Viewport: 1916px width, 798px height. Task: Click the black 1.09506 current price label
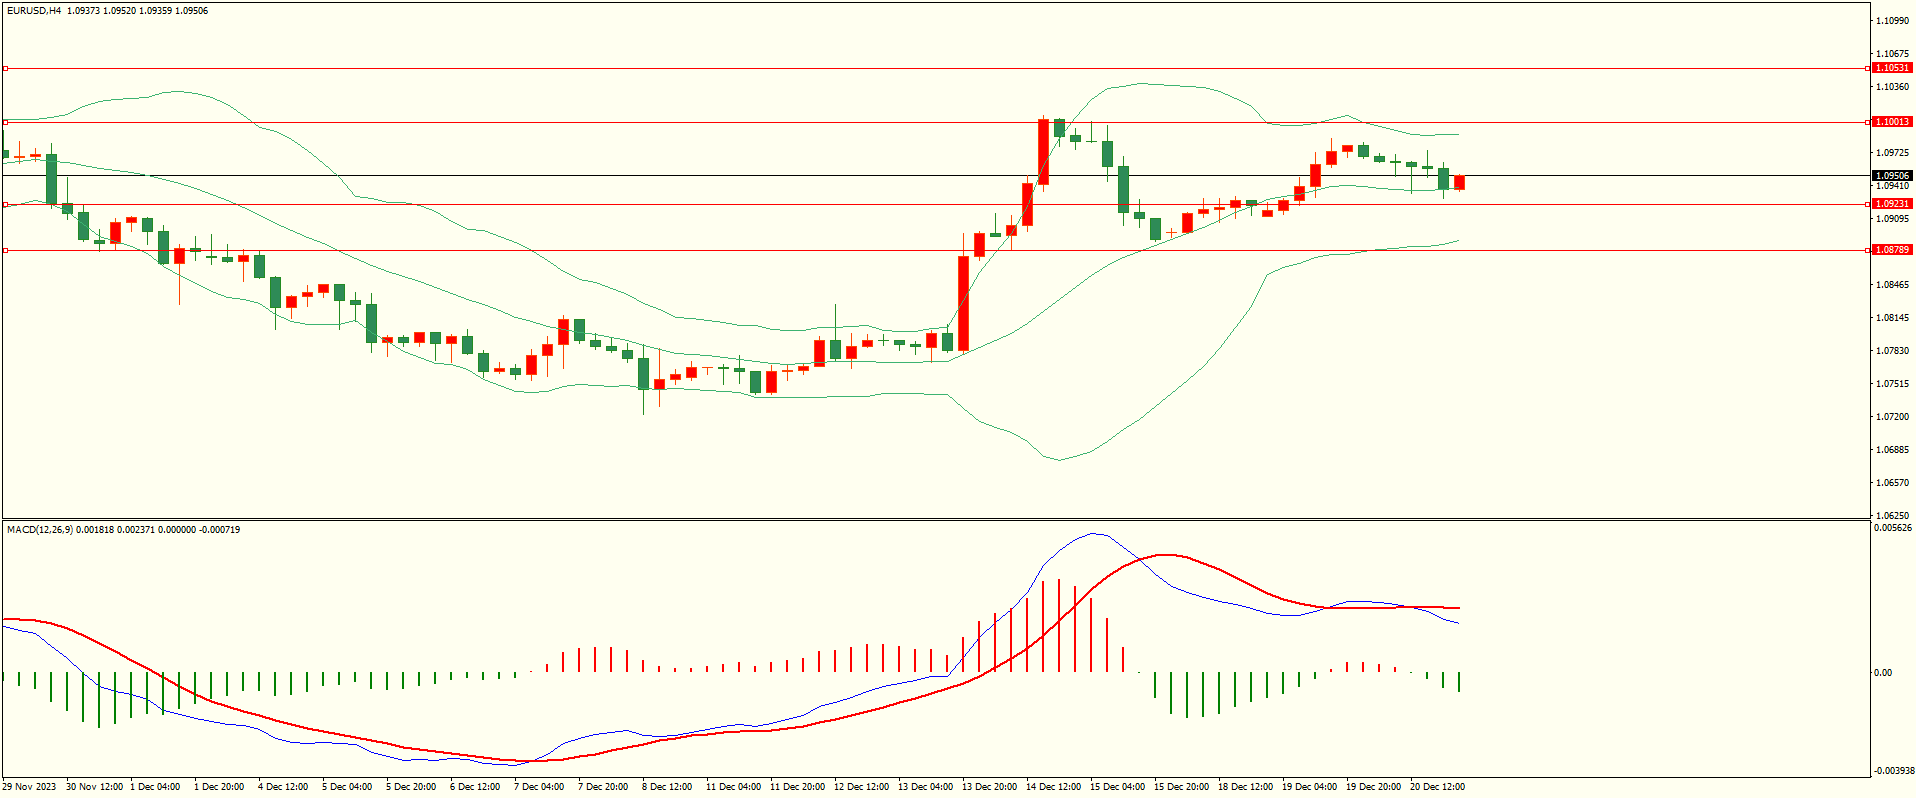1891,176
